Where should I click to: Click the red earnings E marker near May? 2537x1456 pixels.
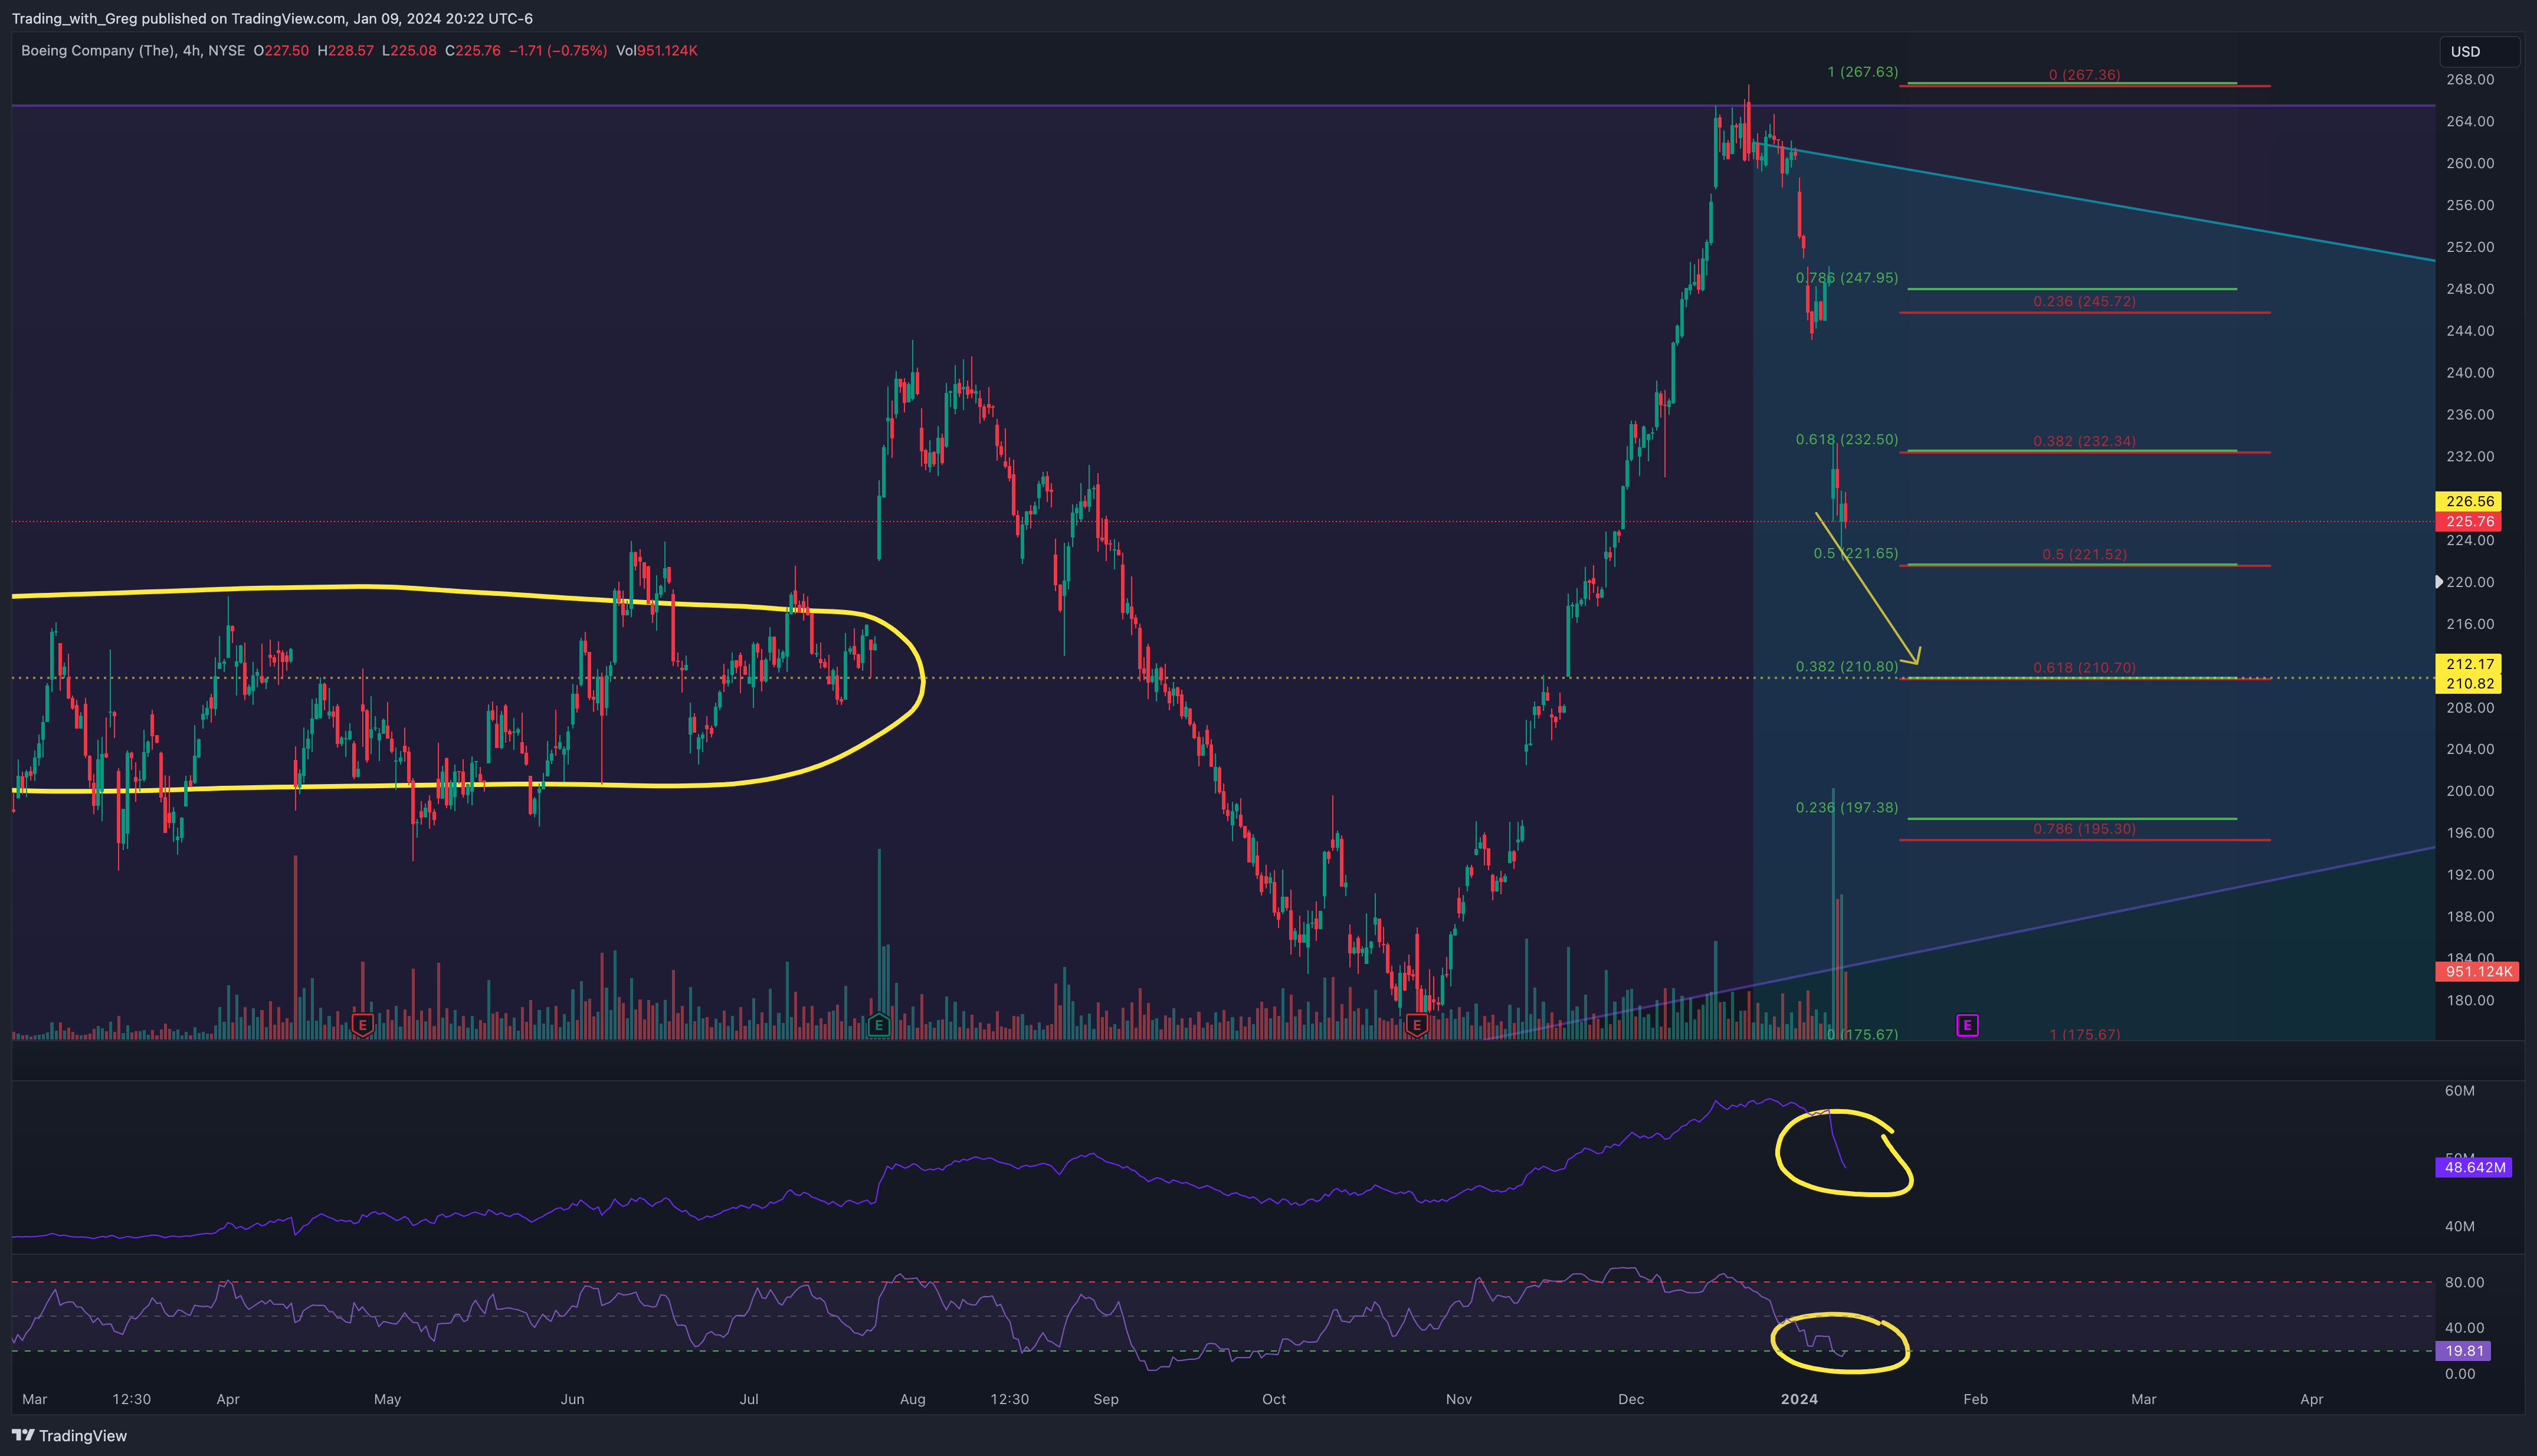click(x=363, y=1025)
